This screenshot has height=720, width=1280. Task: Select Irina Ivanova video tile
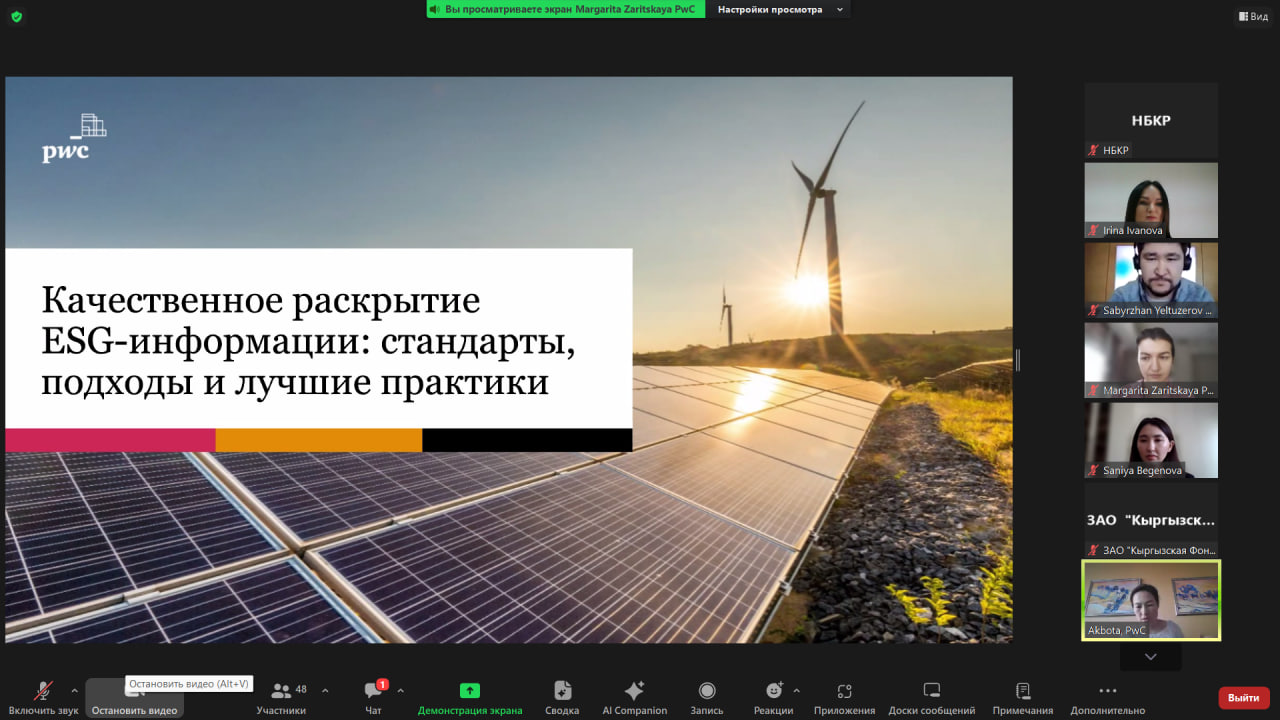1151,200
